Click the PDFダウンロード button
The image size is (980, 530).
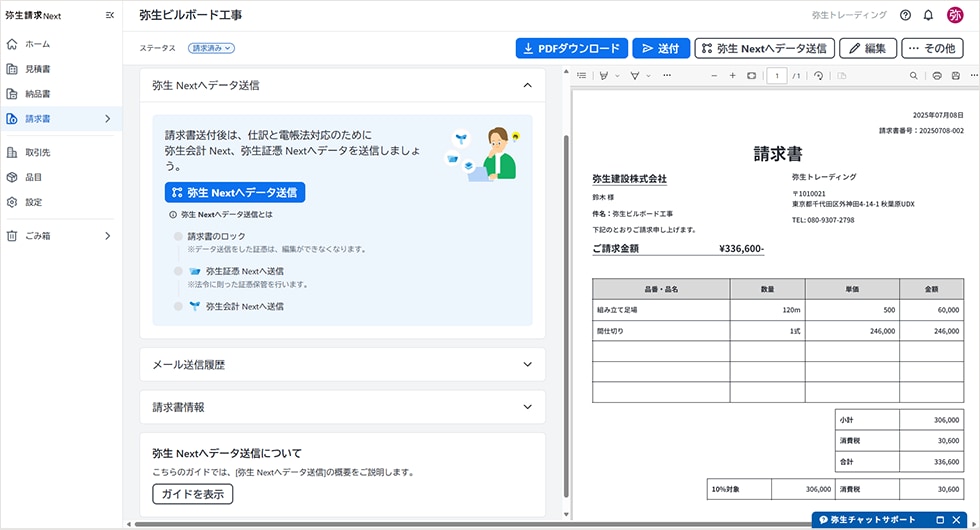pyautogui.click(x=572, y=48)
